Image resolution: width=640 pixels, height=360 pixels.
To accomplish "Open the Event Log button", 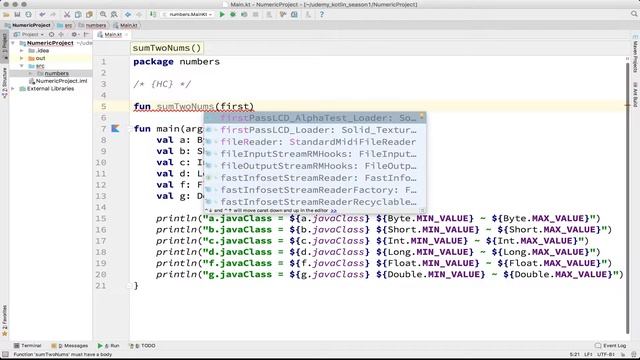I will pyautogui.click(x=611, y=346).
